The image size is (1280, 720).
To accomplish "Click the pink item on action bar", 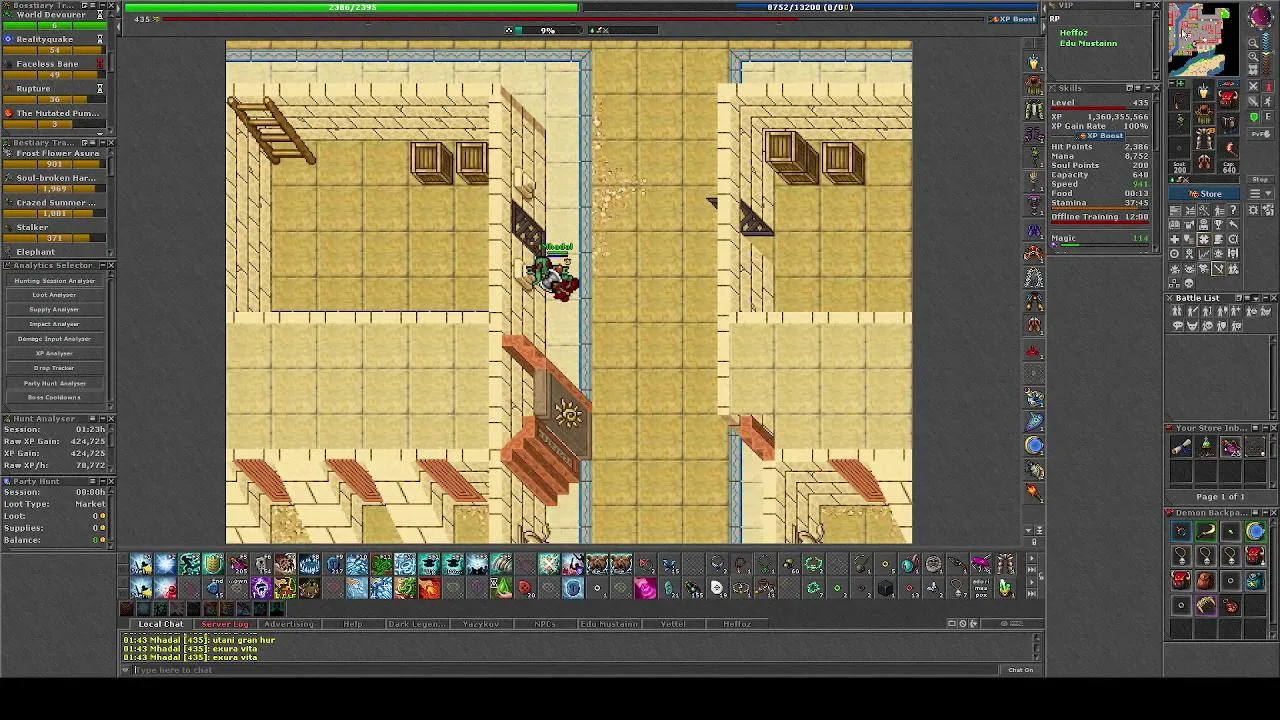I will coord(645,589).
